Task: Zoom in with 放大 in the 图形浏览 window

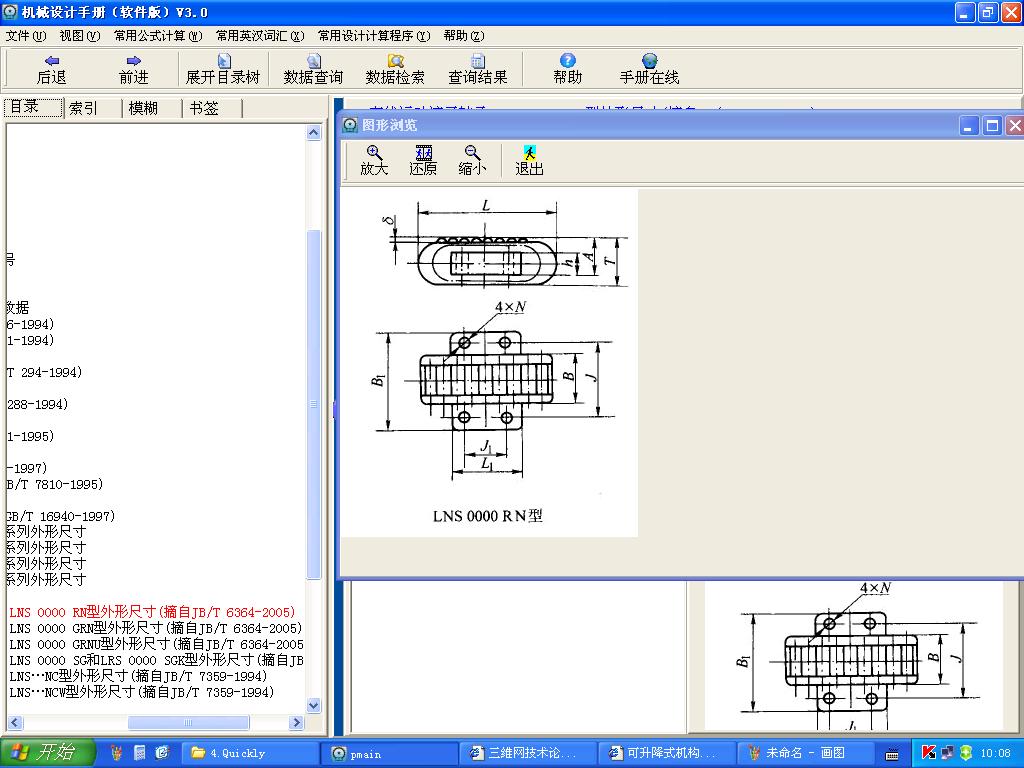Action: click(x=374, y=160)
